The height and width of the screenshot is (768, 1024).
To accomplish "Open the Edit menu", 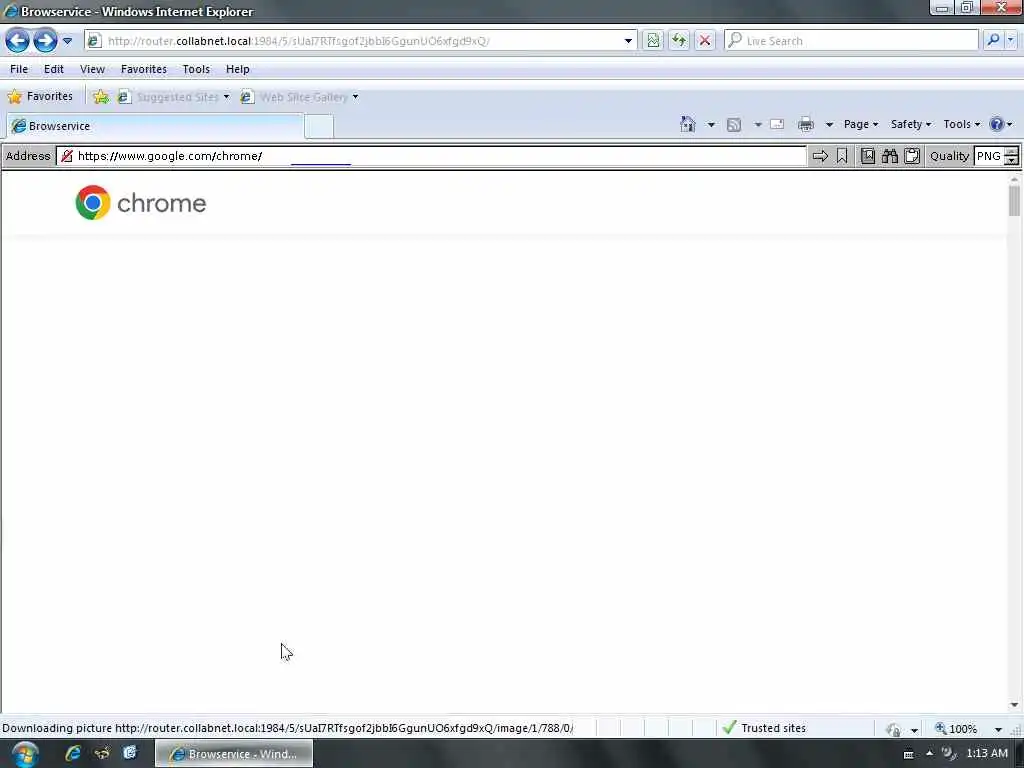I will 54,69.
